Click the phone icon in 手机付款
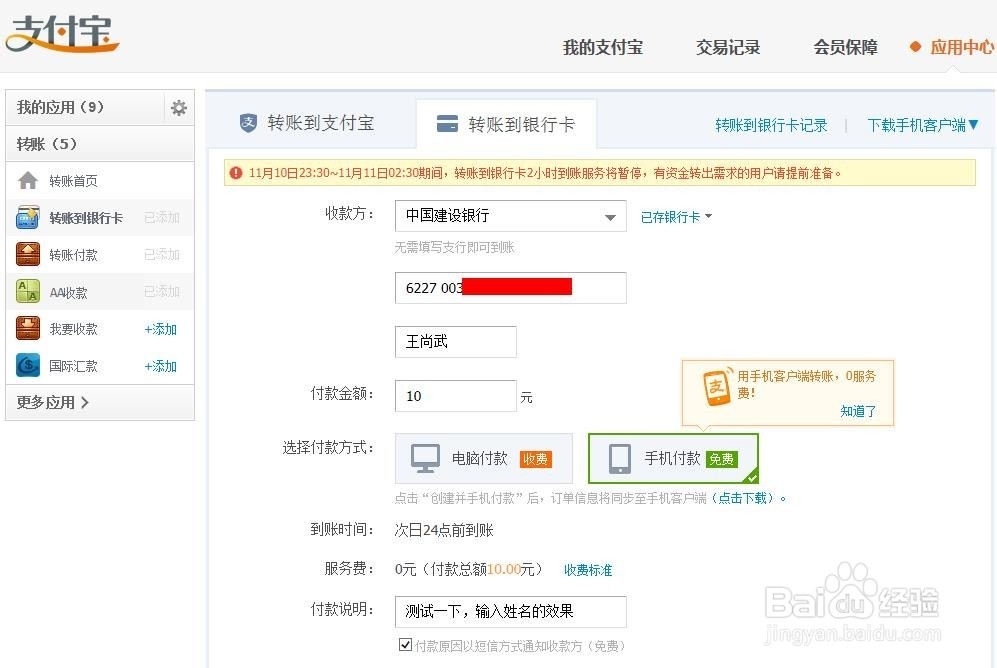Viewport: 997px width, 668px height. coord(619,458)
